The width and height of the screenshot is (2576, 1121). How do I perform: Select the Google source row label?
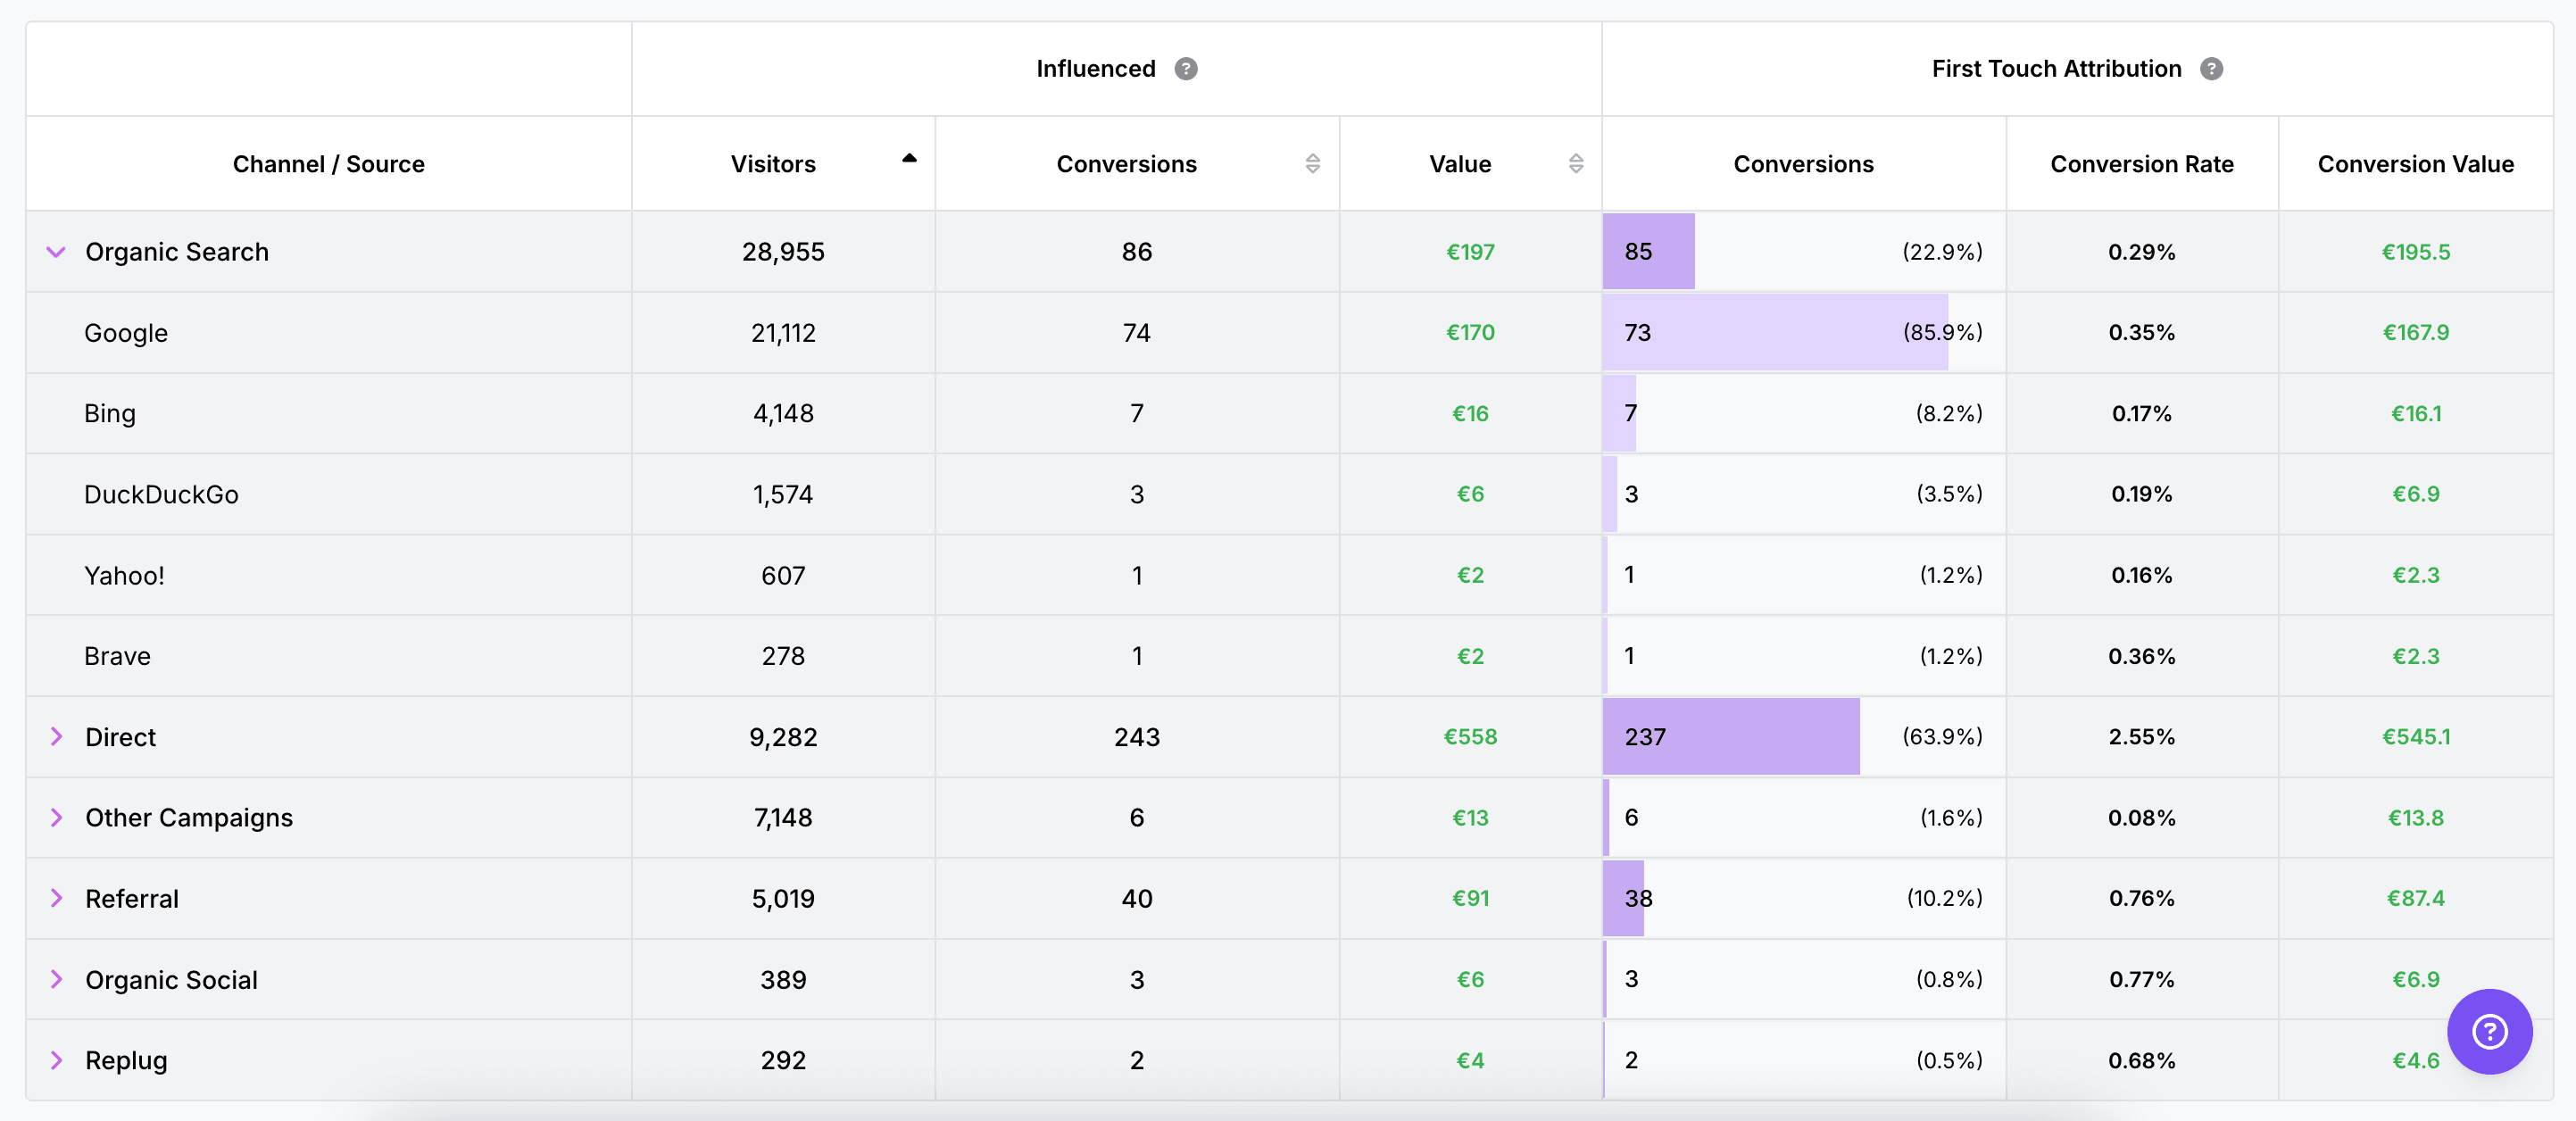click(x=126, y=333)
